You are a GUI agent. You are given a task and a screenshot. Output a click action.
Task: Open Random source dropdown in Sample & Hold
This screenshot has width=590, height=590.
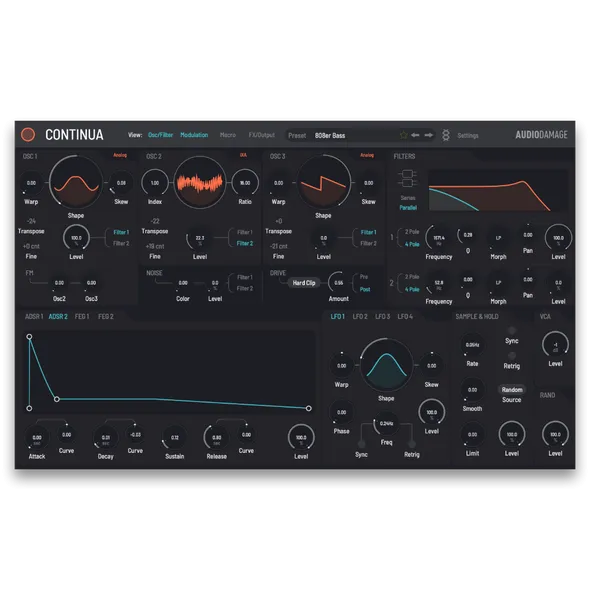tap(512, 390)
